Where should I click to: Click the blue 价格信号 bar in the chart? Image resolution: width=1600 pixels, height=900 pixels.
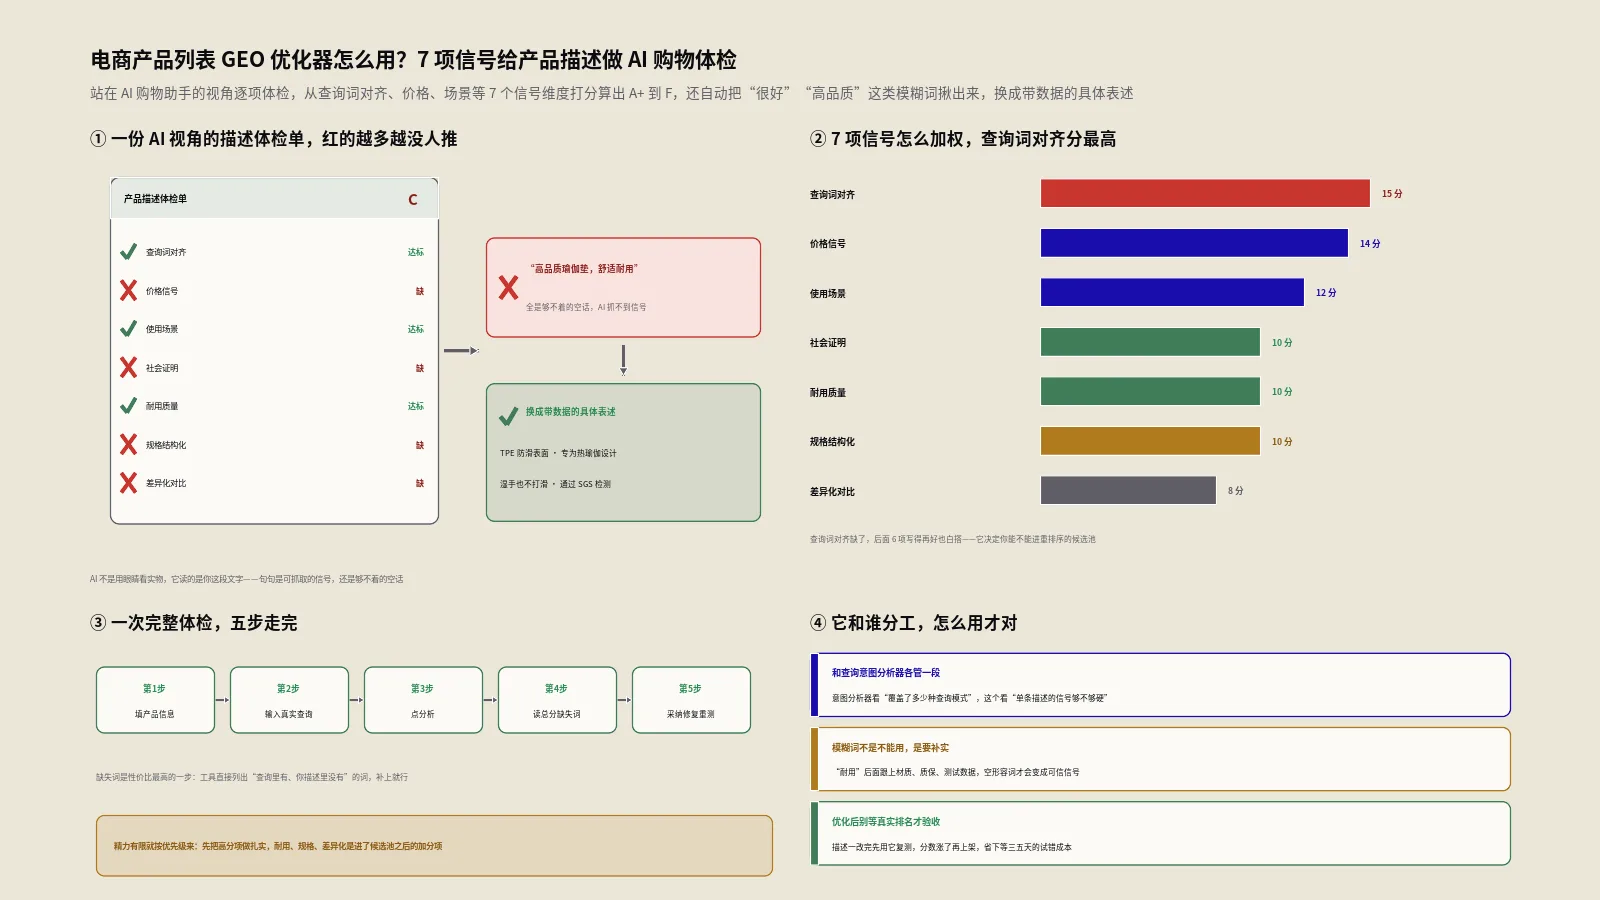point(1194,243)
